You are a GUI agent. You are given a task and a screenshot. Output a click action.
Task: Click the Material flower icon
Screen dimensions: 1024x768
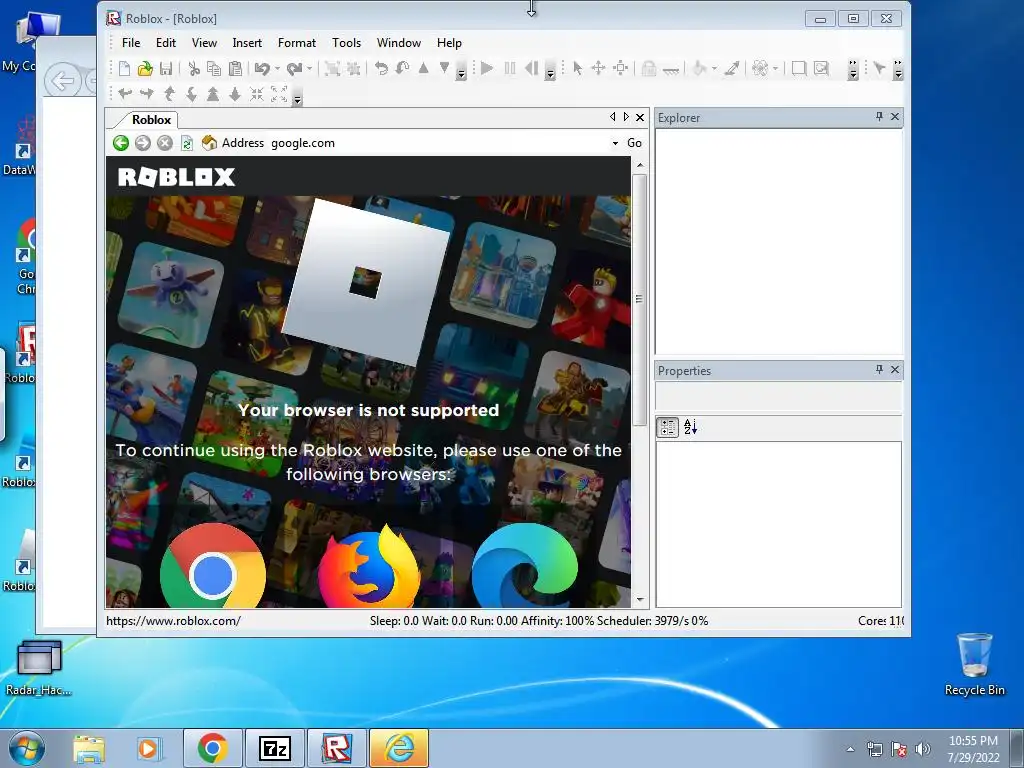[x=760, y=68]
